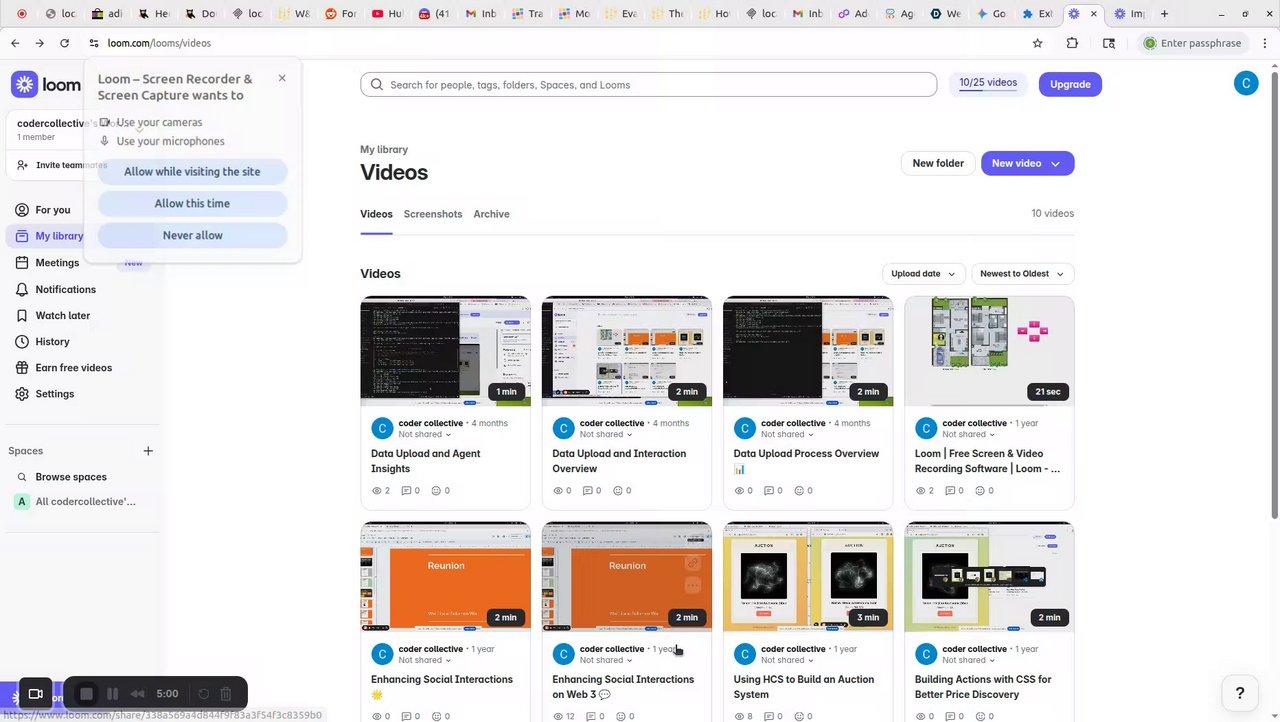Open the New video dropdown arrow
Image resolution: width=1280 pixels, height=722 pixels.
tap(1056, 163)
